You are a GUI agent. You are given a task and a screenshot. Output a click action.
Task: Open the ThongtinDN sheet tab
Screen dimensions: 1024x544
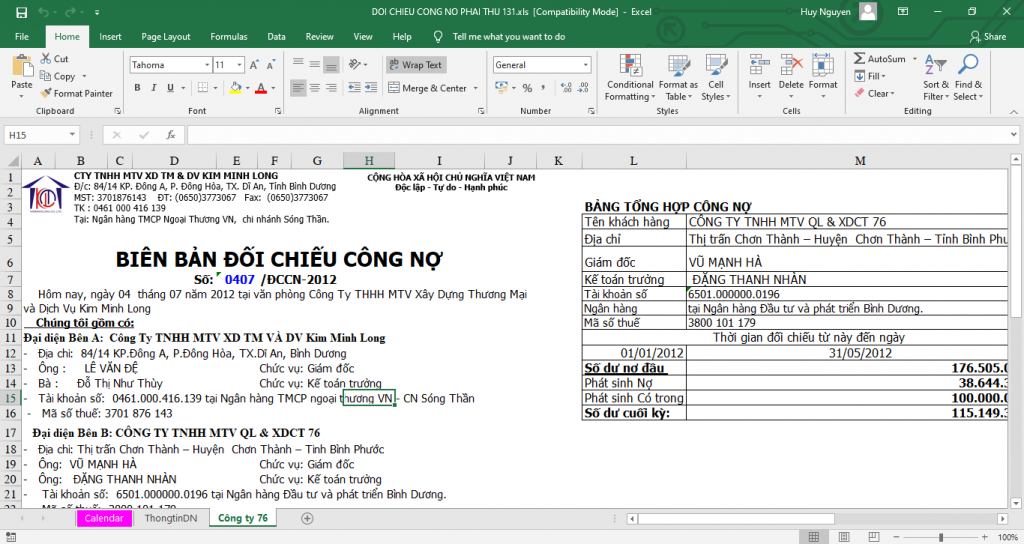pyautogui.click(x=171, y=518)
